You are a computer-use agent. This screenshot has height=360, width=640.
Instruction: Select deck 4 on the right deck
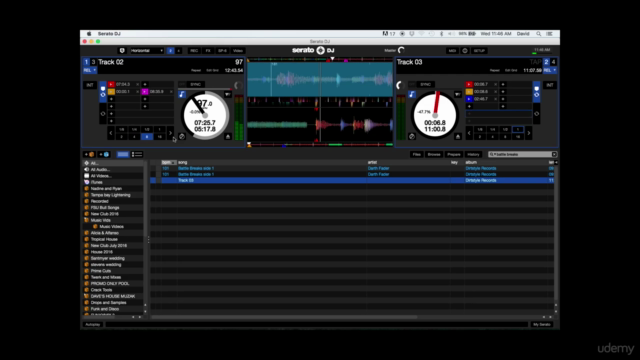pos(553,62)
